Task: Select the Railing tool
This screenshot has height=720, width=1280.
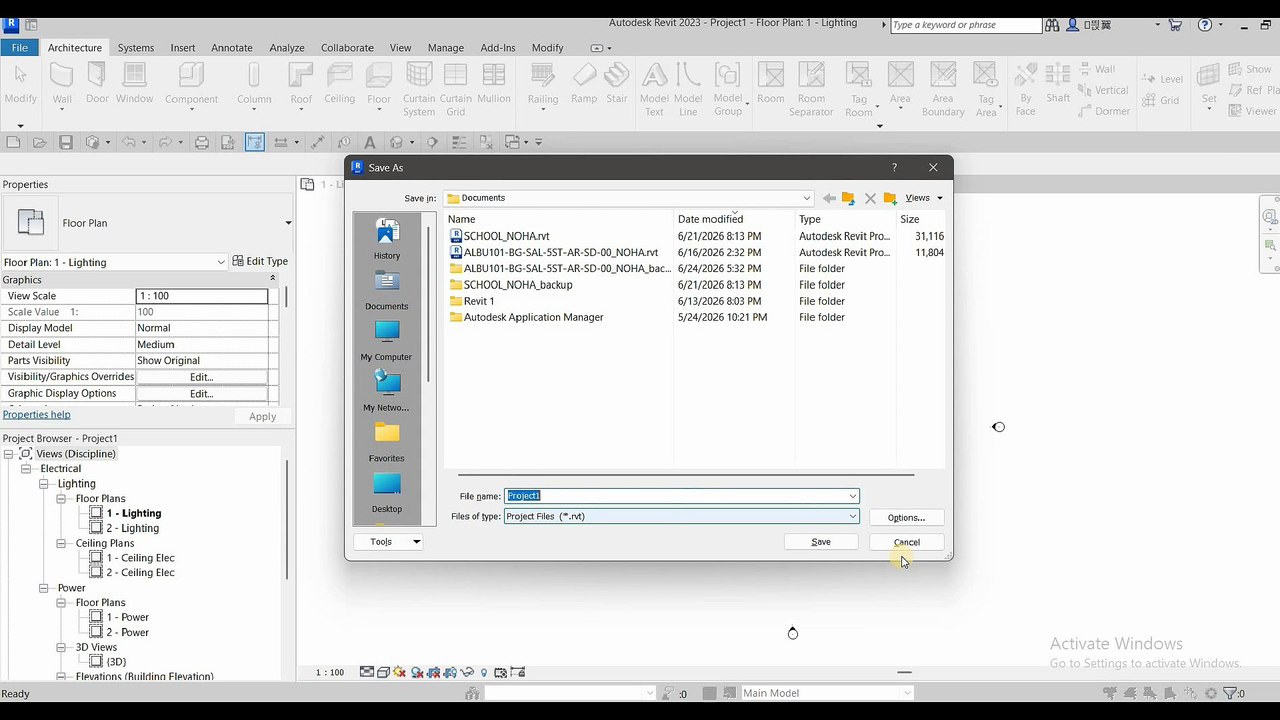Action: pyautogui.click(x=543, y=84)
